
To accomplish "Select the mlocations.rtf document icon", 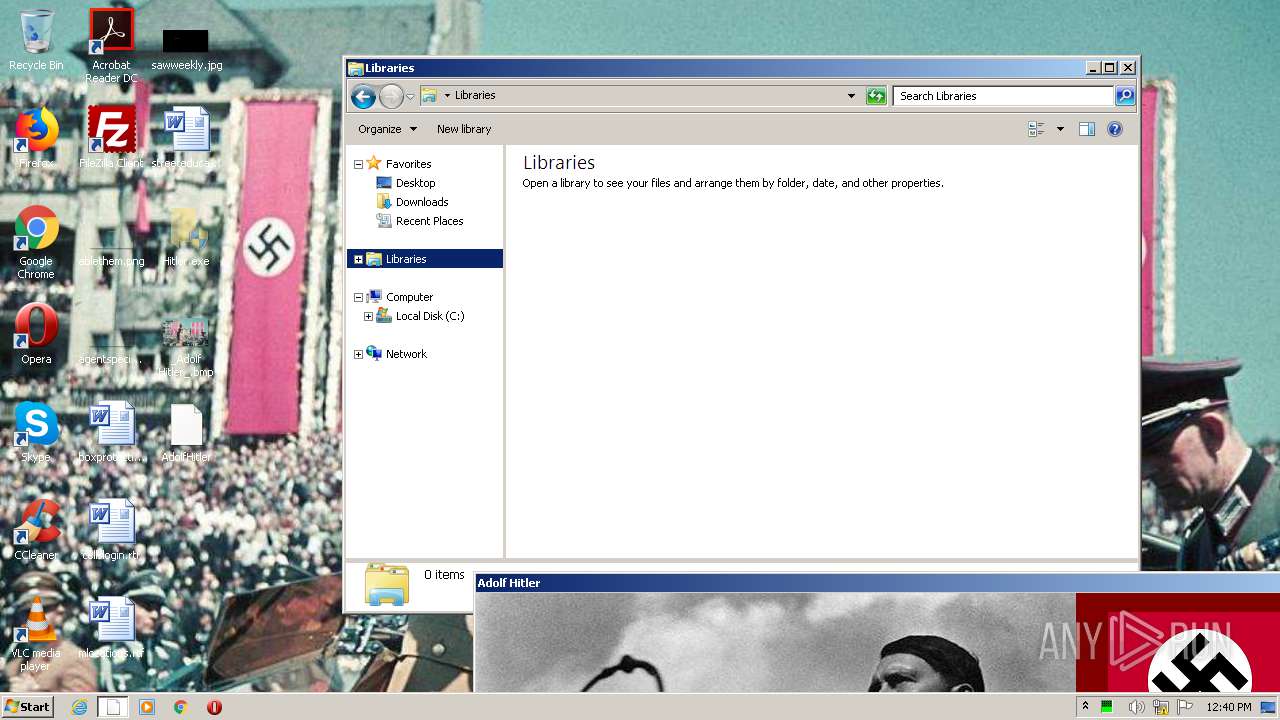I will click(x=111, y=628).
